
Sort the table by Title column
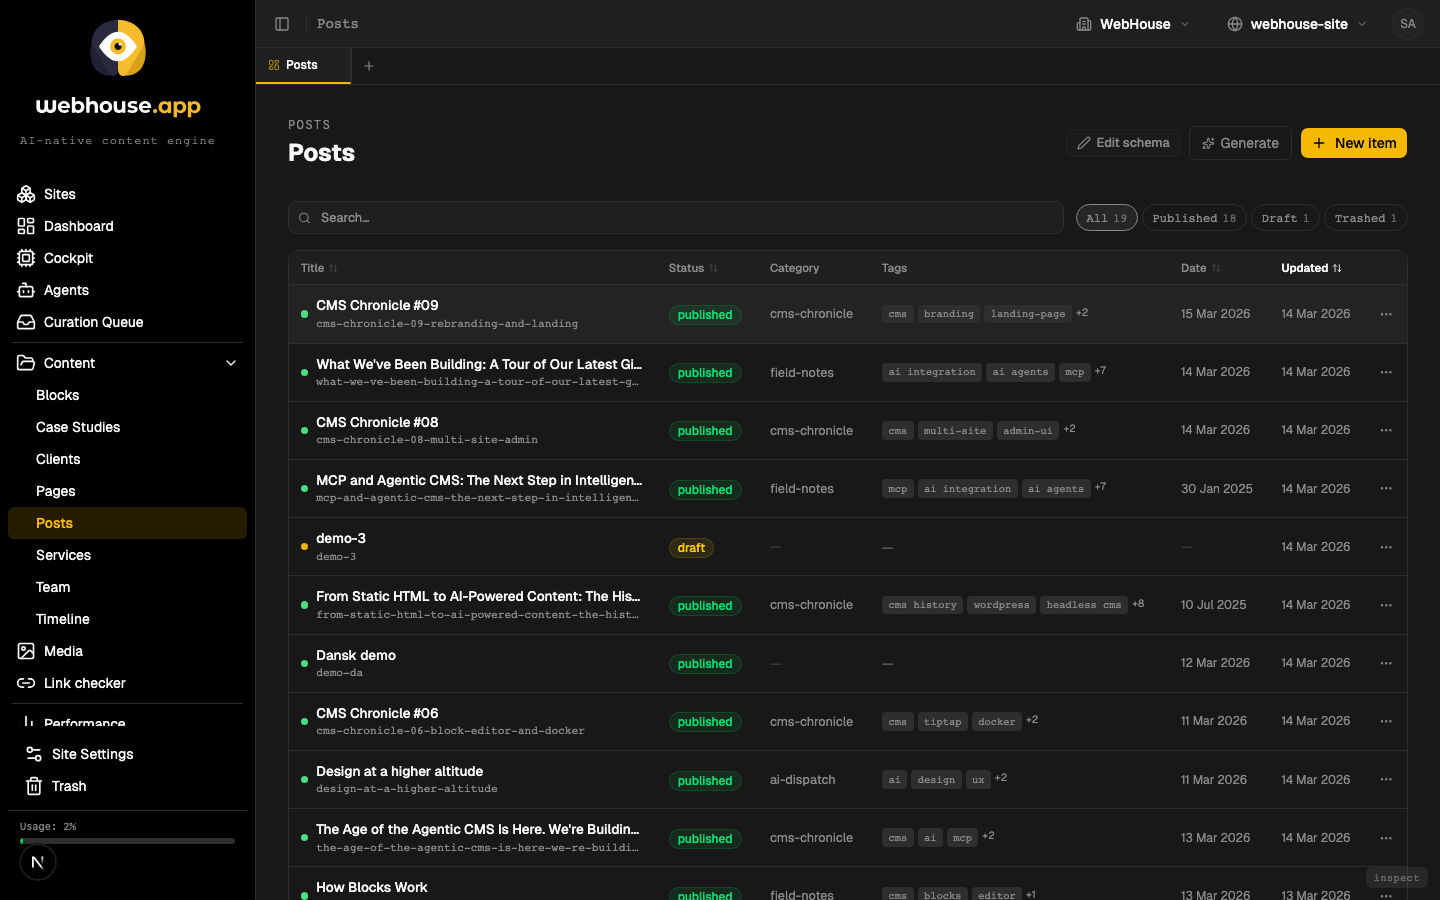click(x=319, y=268)
